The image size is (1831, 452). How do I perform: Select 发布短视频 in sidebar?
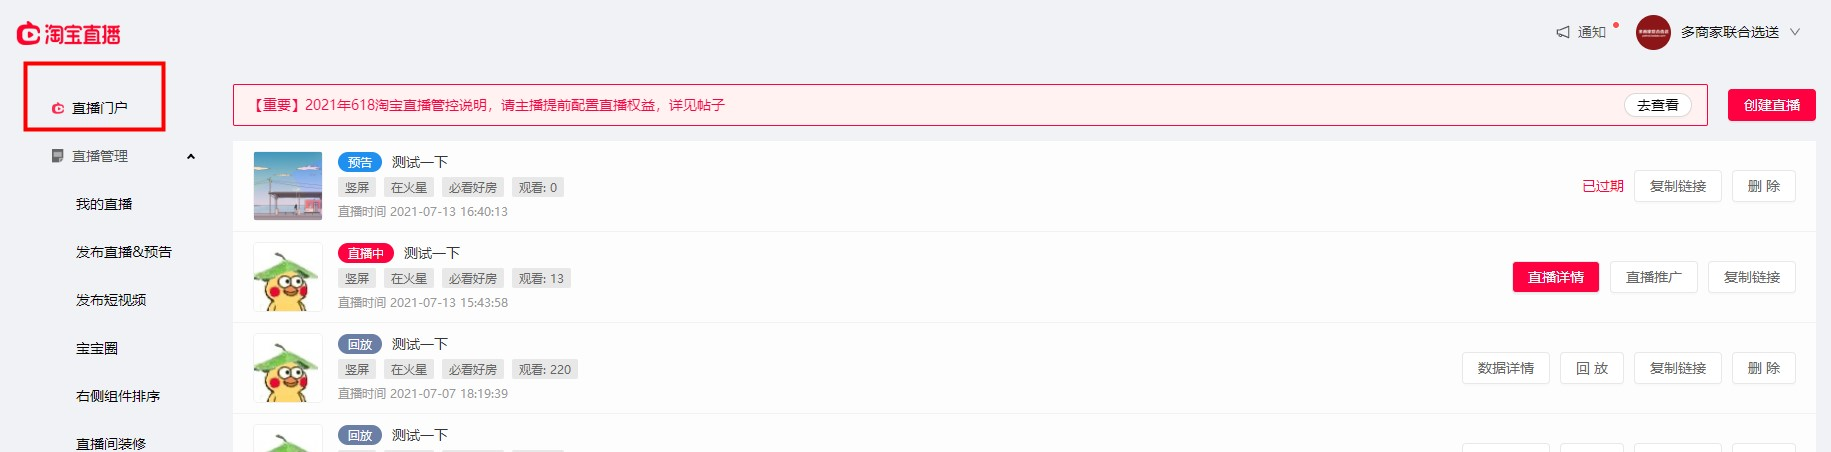pos(111,300)
